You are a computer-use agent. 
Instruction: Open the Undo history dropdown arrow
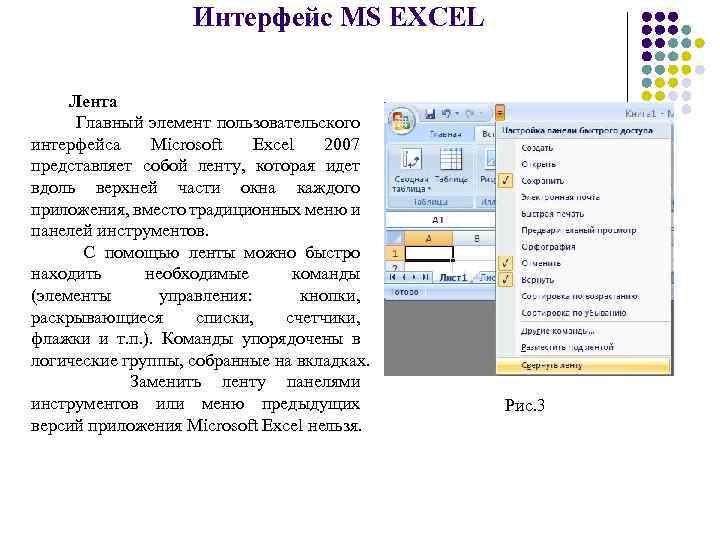(457, 114)
